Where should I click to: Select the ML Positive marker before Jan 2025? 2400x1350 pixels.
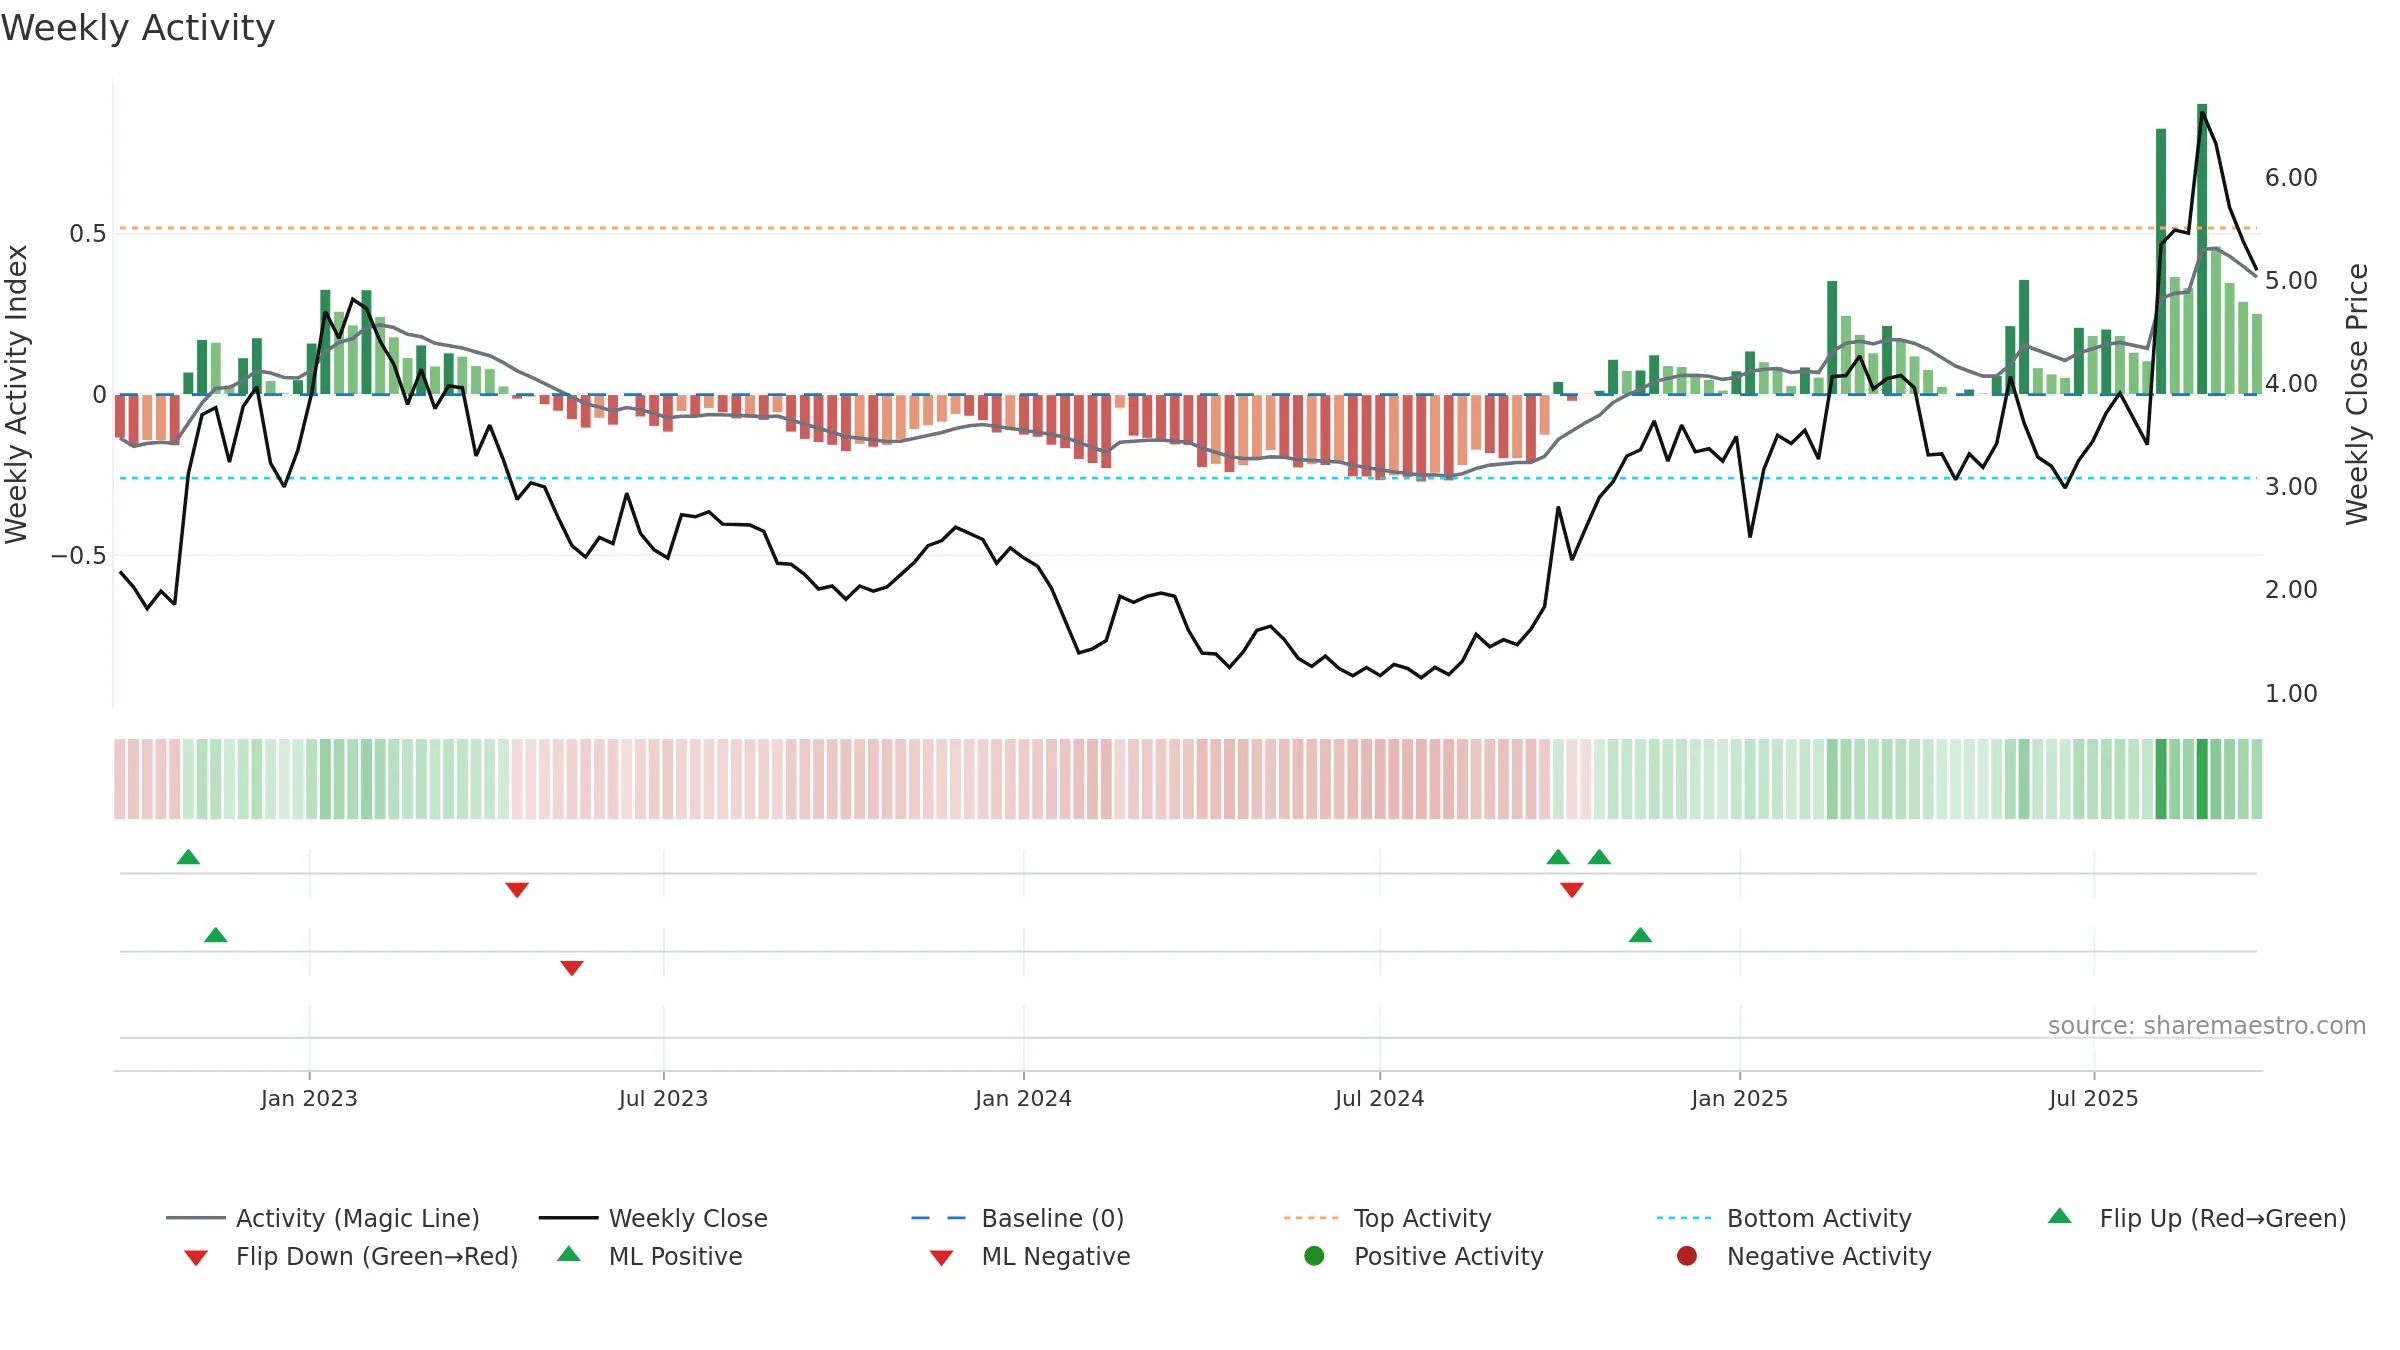[x=1640, y=935]
